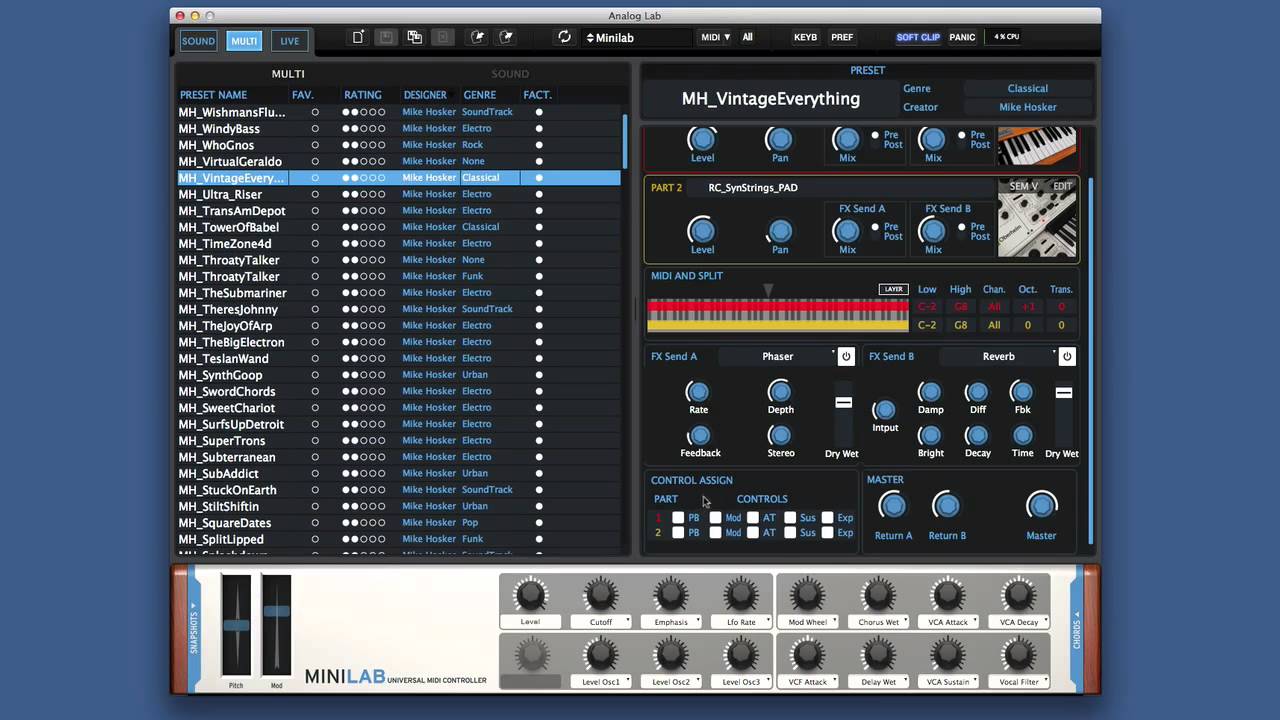
Task: Open KEYB keyboard settings
Action: (805, 37)
